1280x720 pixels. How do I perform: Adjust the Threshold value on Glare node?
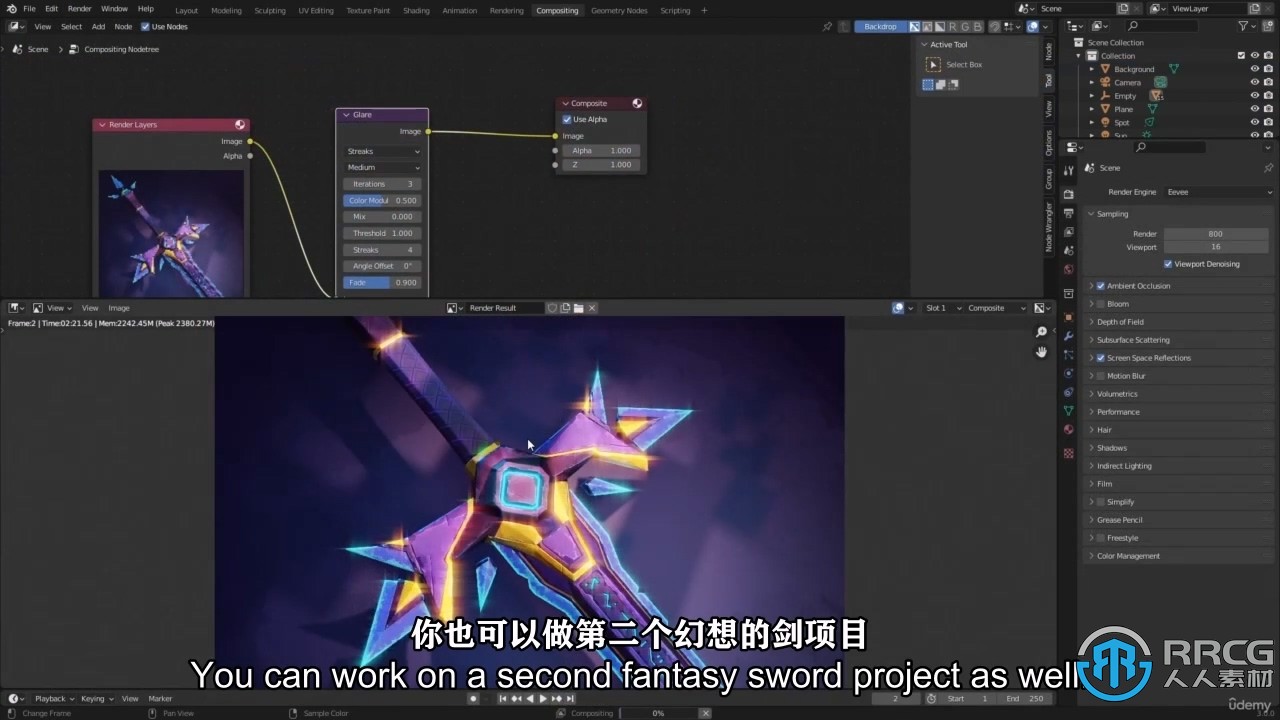(x=383, y=233)
